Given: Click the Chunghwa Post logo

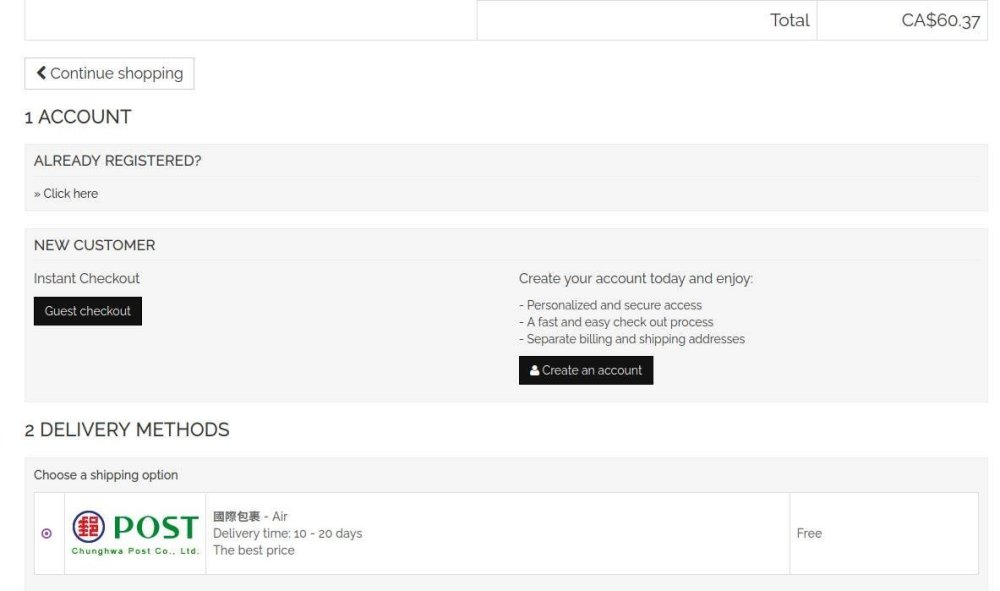Looking at the screenshot, I should click(135, 533).
